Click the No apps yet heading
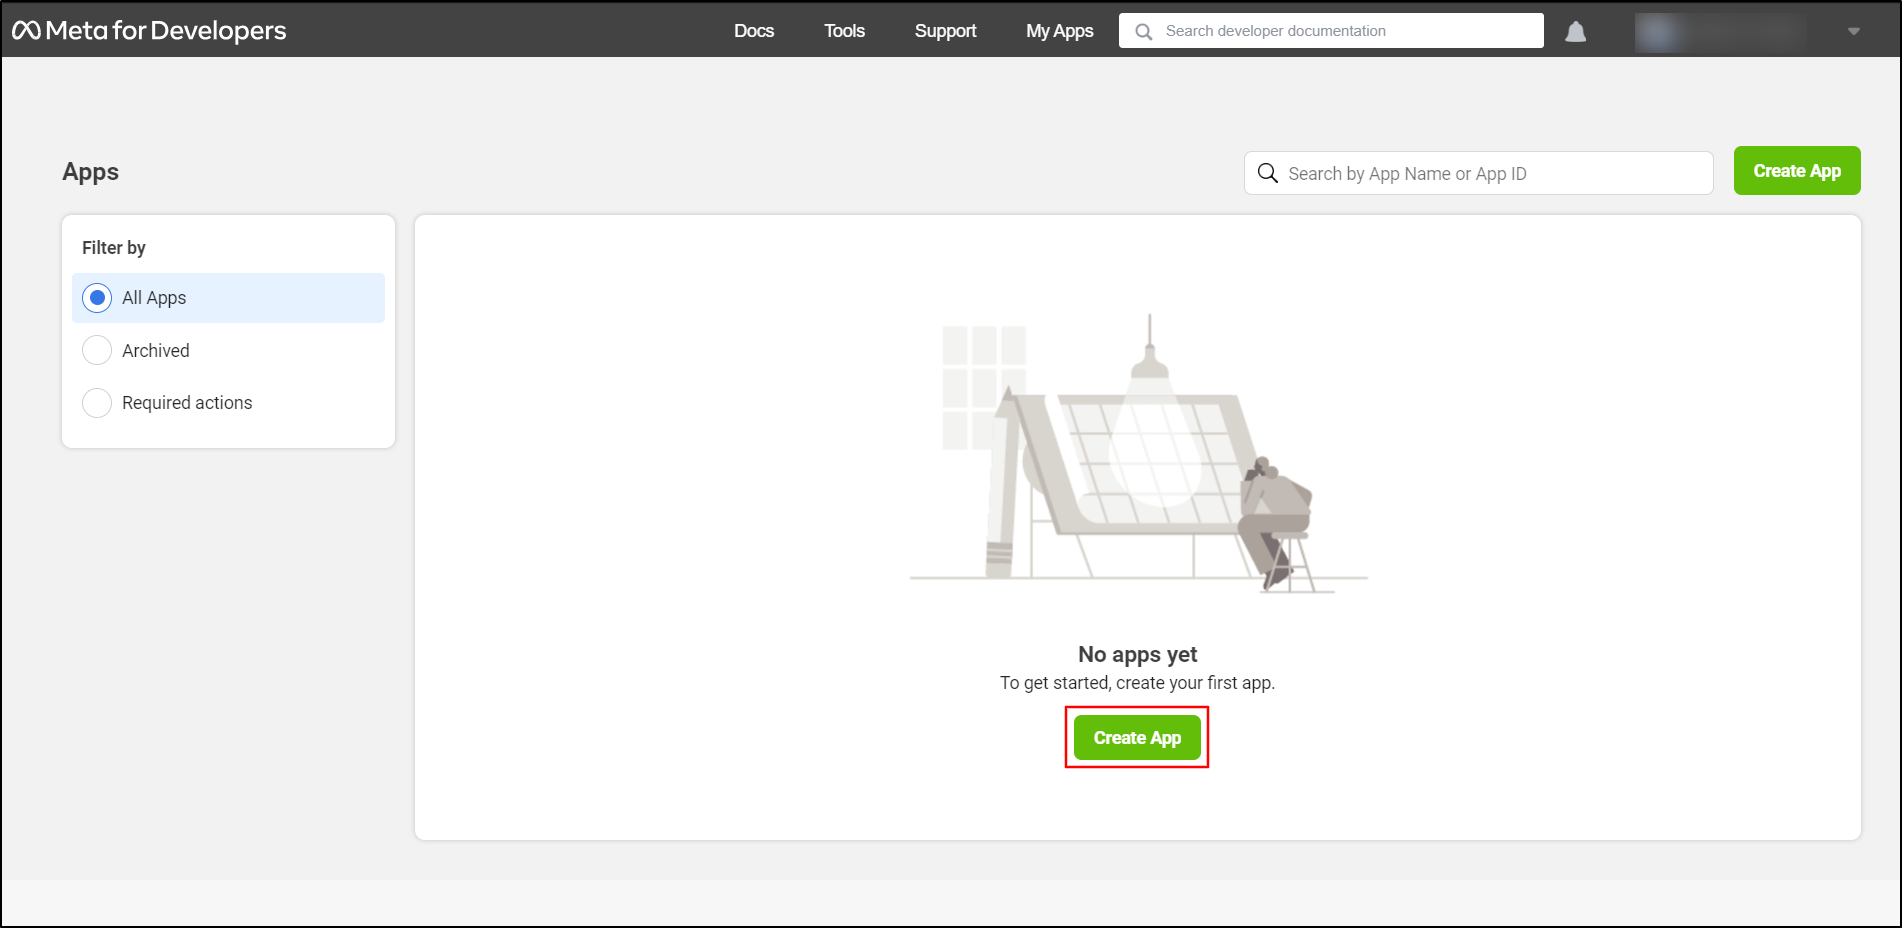Screen dimensions: 1902x928 point(1137,654)
